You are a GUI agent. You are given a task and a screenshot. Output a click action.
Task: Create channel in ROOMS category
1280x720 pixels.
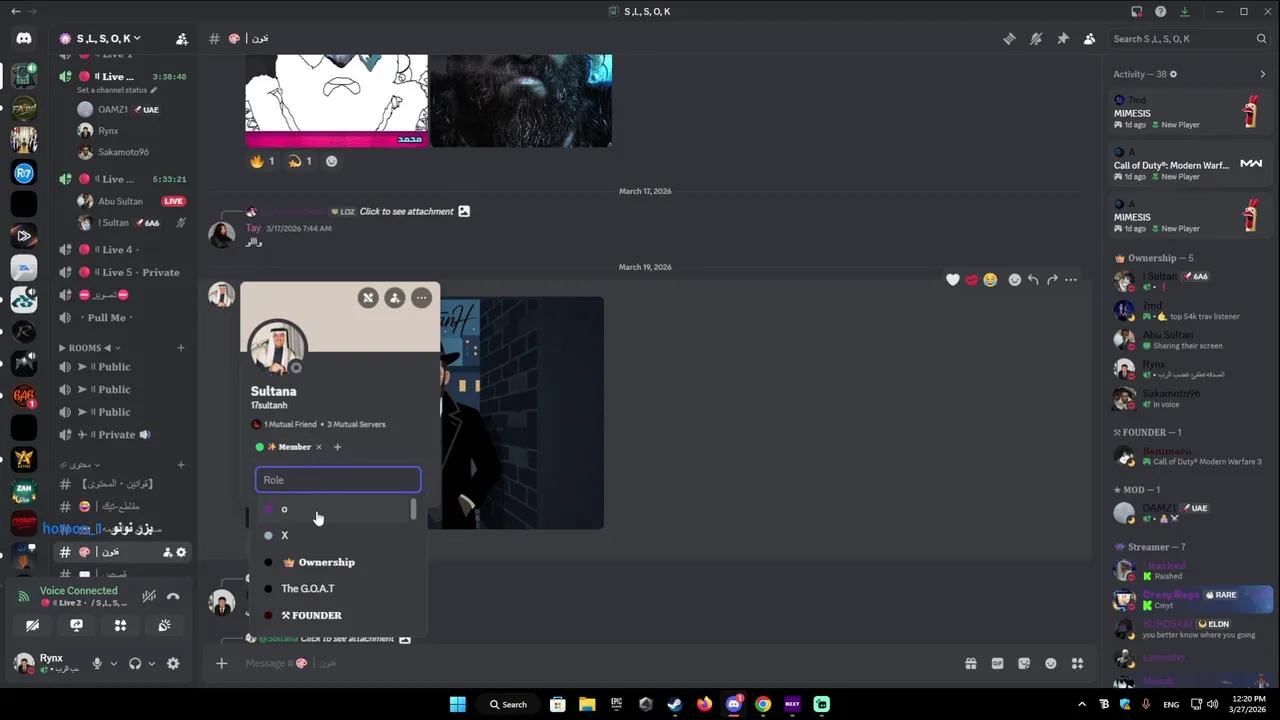(181, 348)
